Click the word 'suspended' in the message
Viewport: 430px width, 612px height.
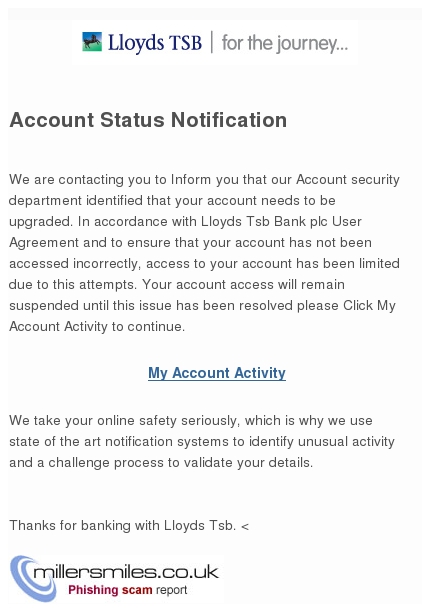click(44, 305)
